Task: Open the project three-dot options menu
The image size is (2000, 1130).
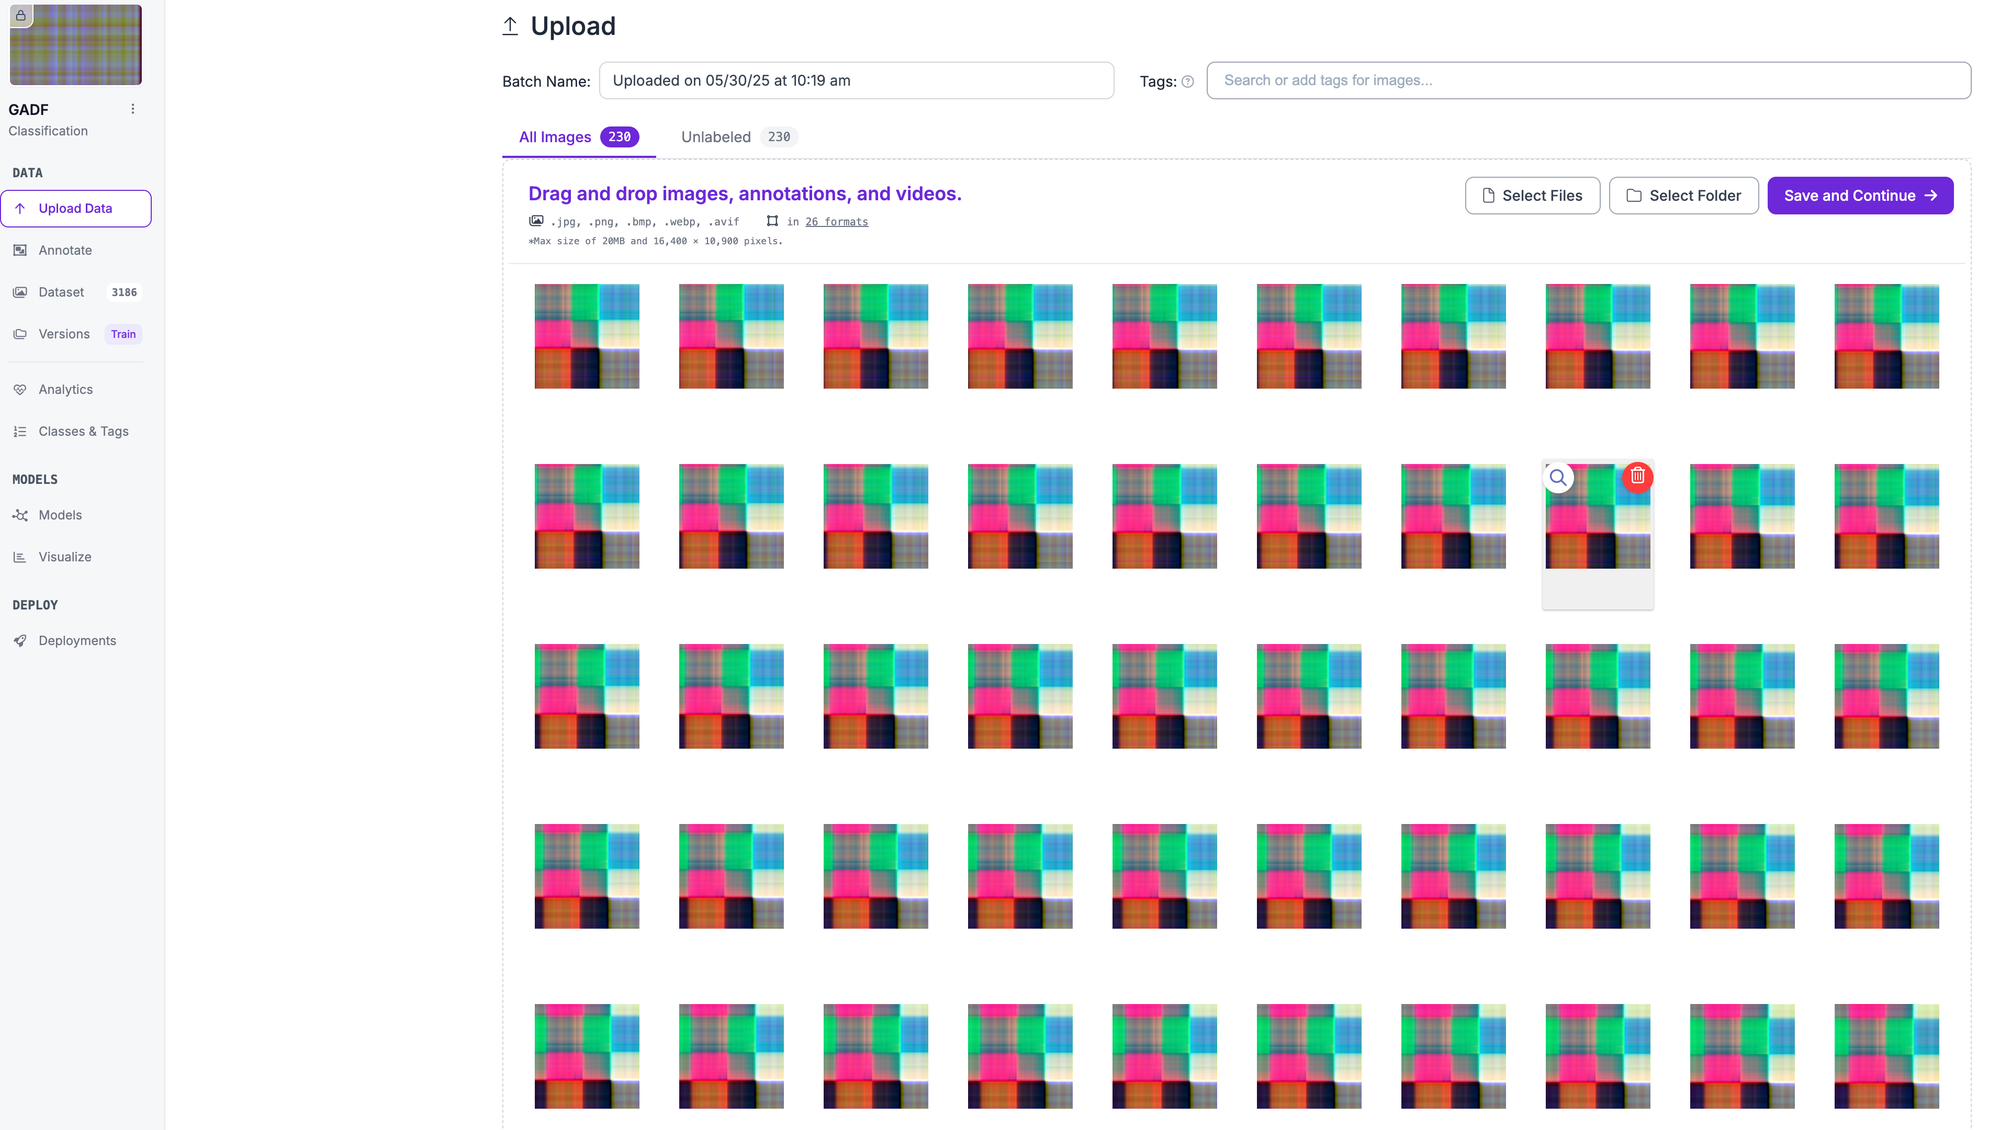Action: 132,109
